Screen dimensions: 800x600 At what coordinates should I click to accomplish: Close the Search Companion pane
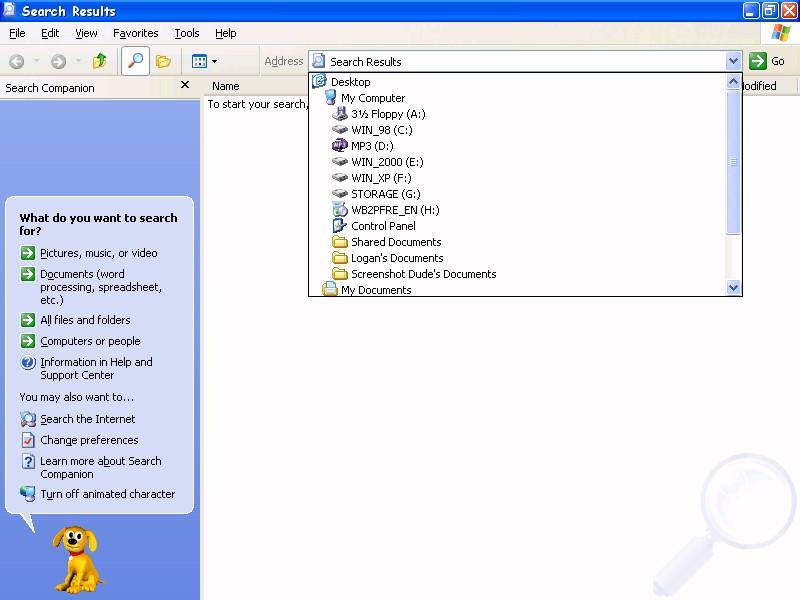(x=185, y=85)
